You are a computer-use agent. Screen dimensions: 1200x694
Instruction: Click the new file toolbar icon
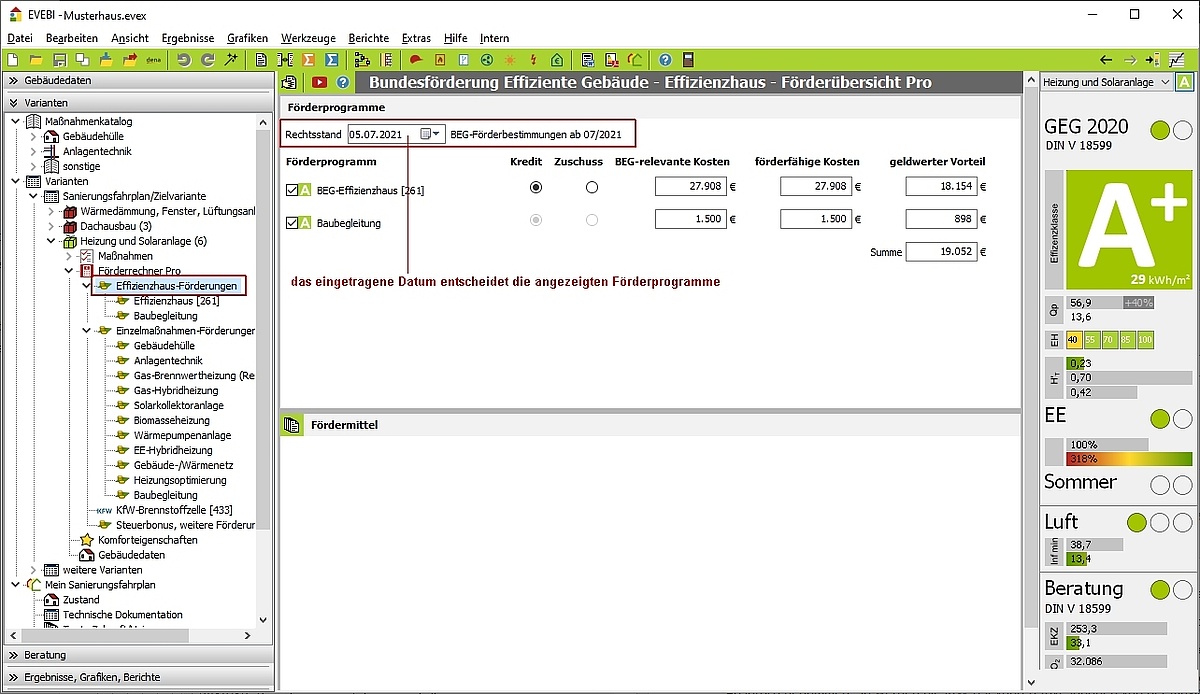click(12, 60)
